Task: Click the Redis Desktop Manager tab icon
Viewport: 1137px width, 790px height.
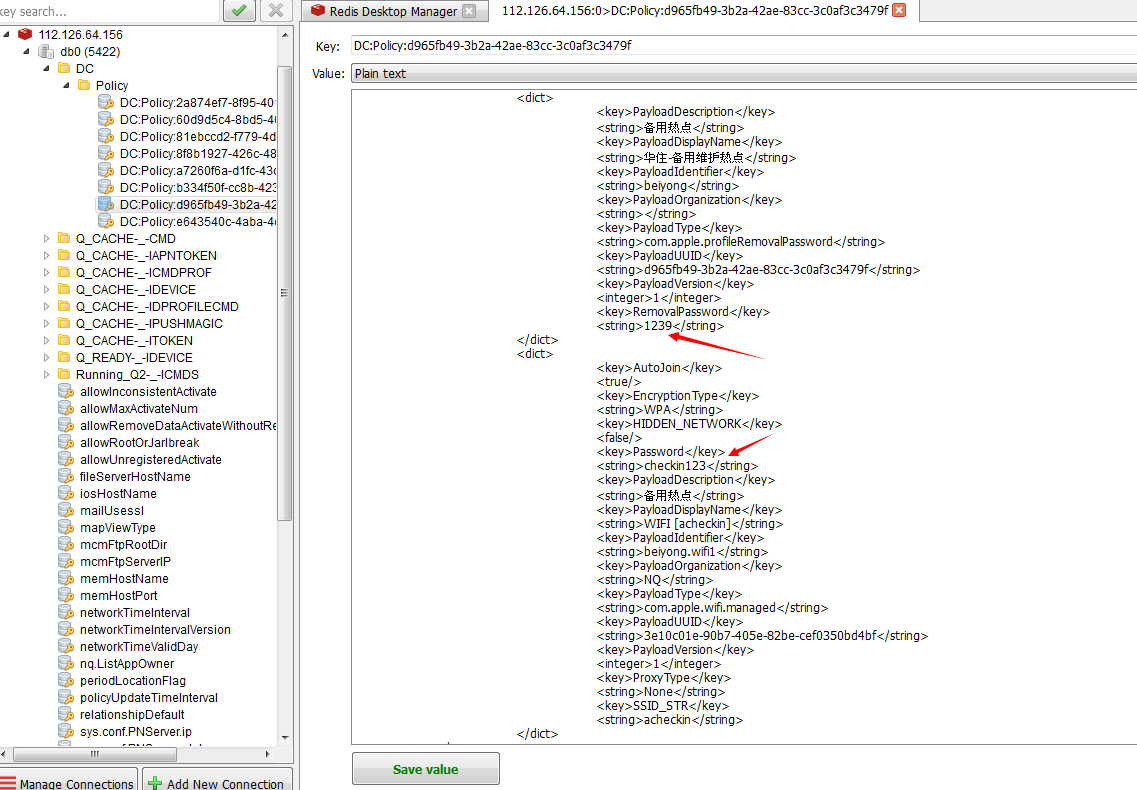Action: (x=318, y=10)
